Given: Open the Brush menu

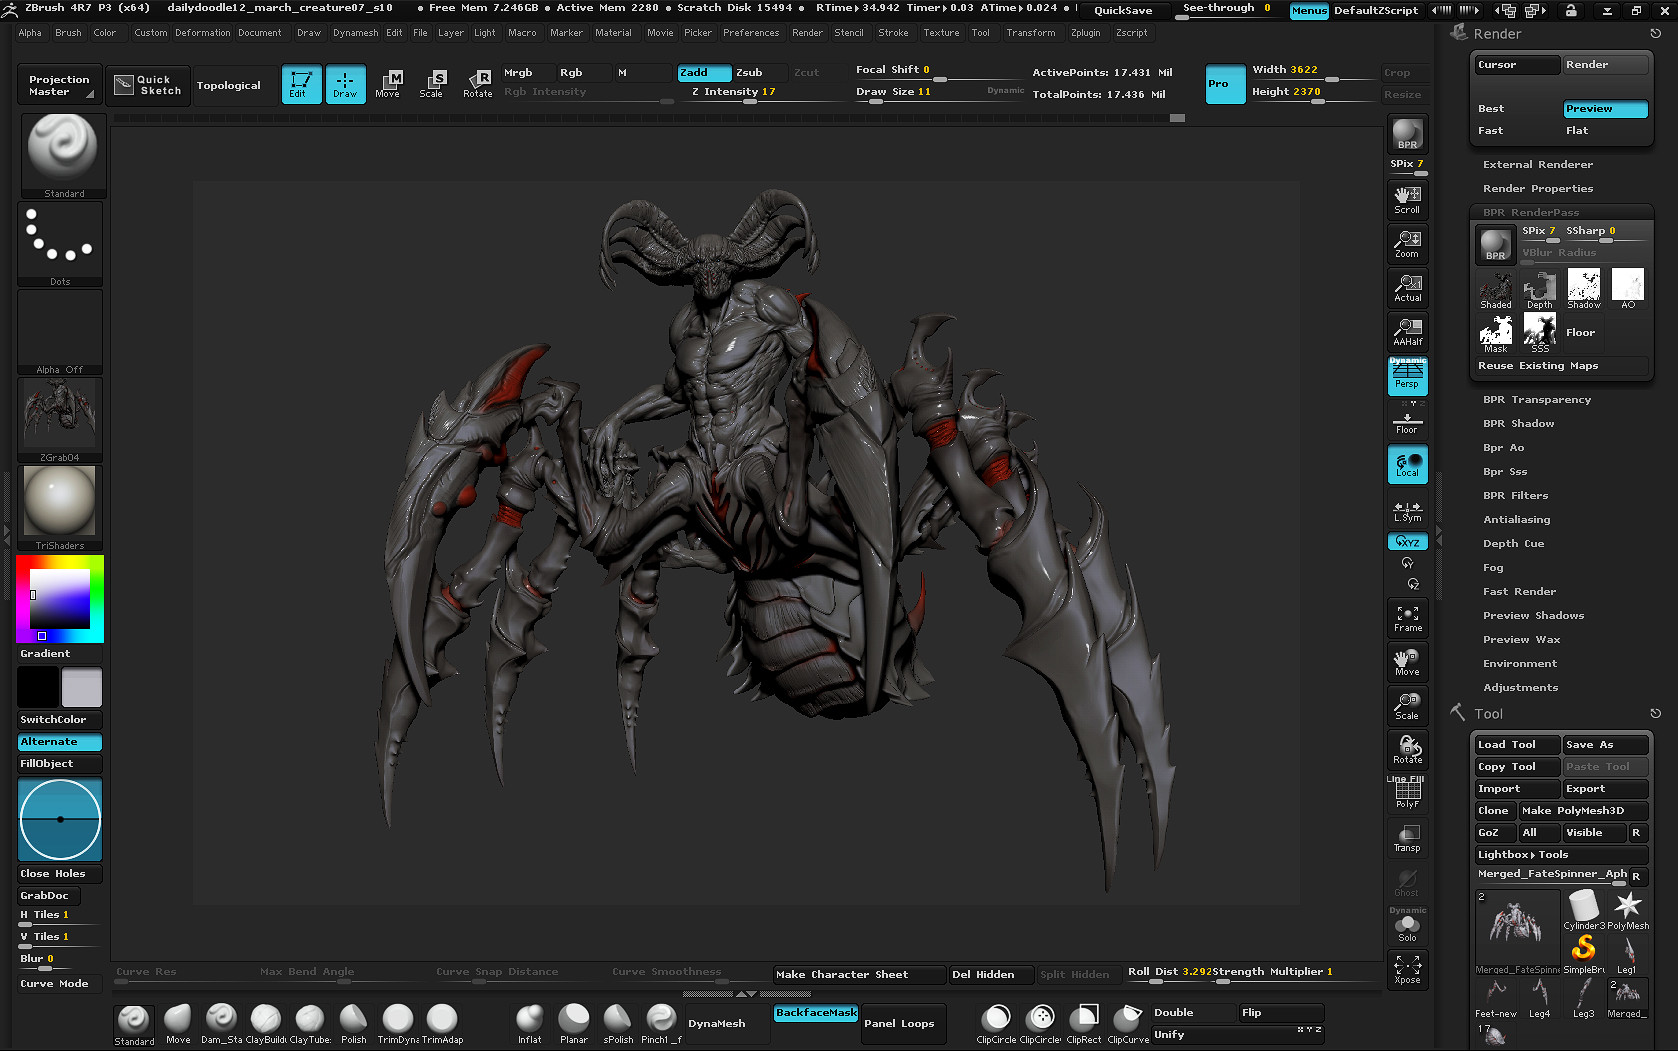Looking at the screenshot, I should (x=68, y=33).
